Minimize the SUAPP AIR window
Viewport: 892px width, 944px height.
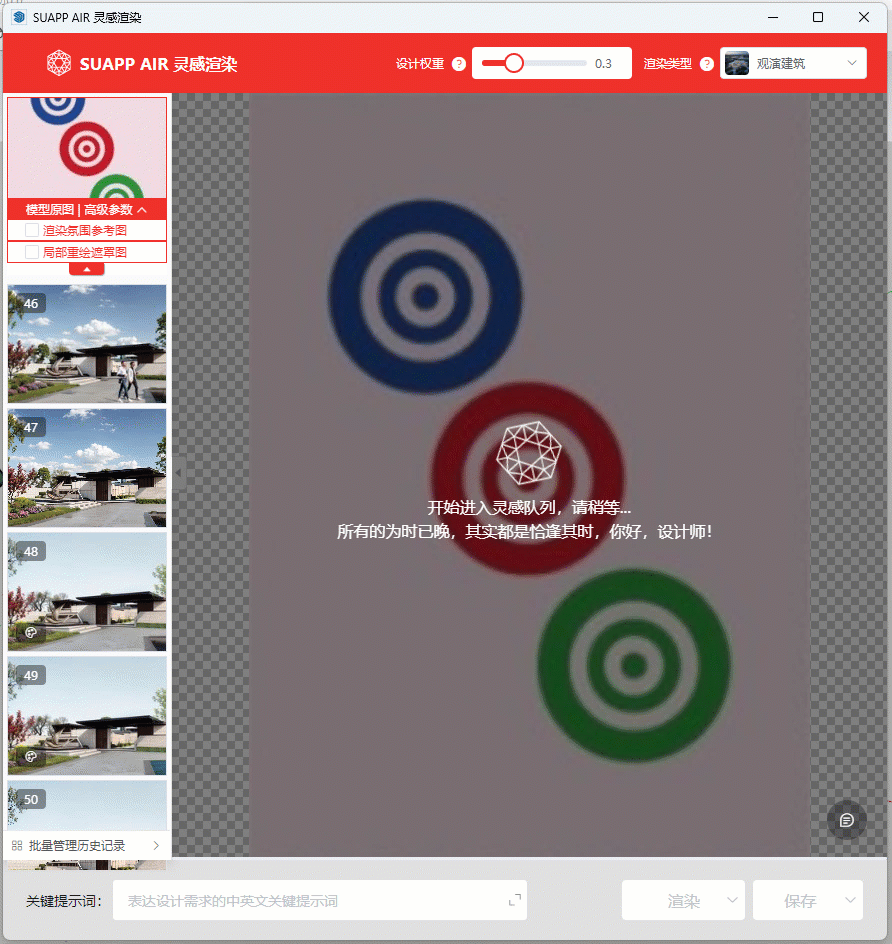(773, 17)
